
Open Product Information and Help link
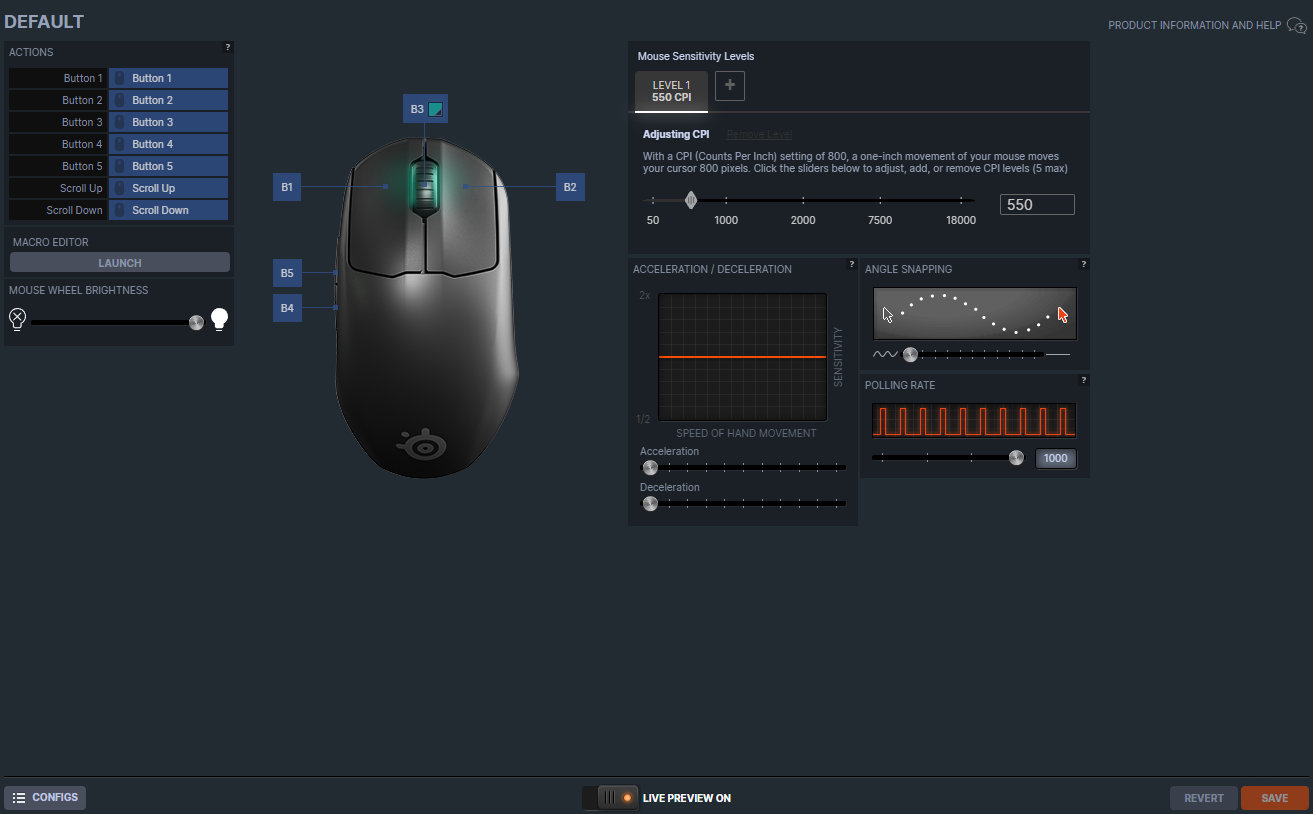1194,25
